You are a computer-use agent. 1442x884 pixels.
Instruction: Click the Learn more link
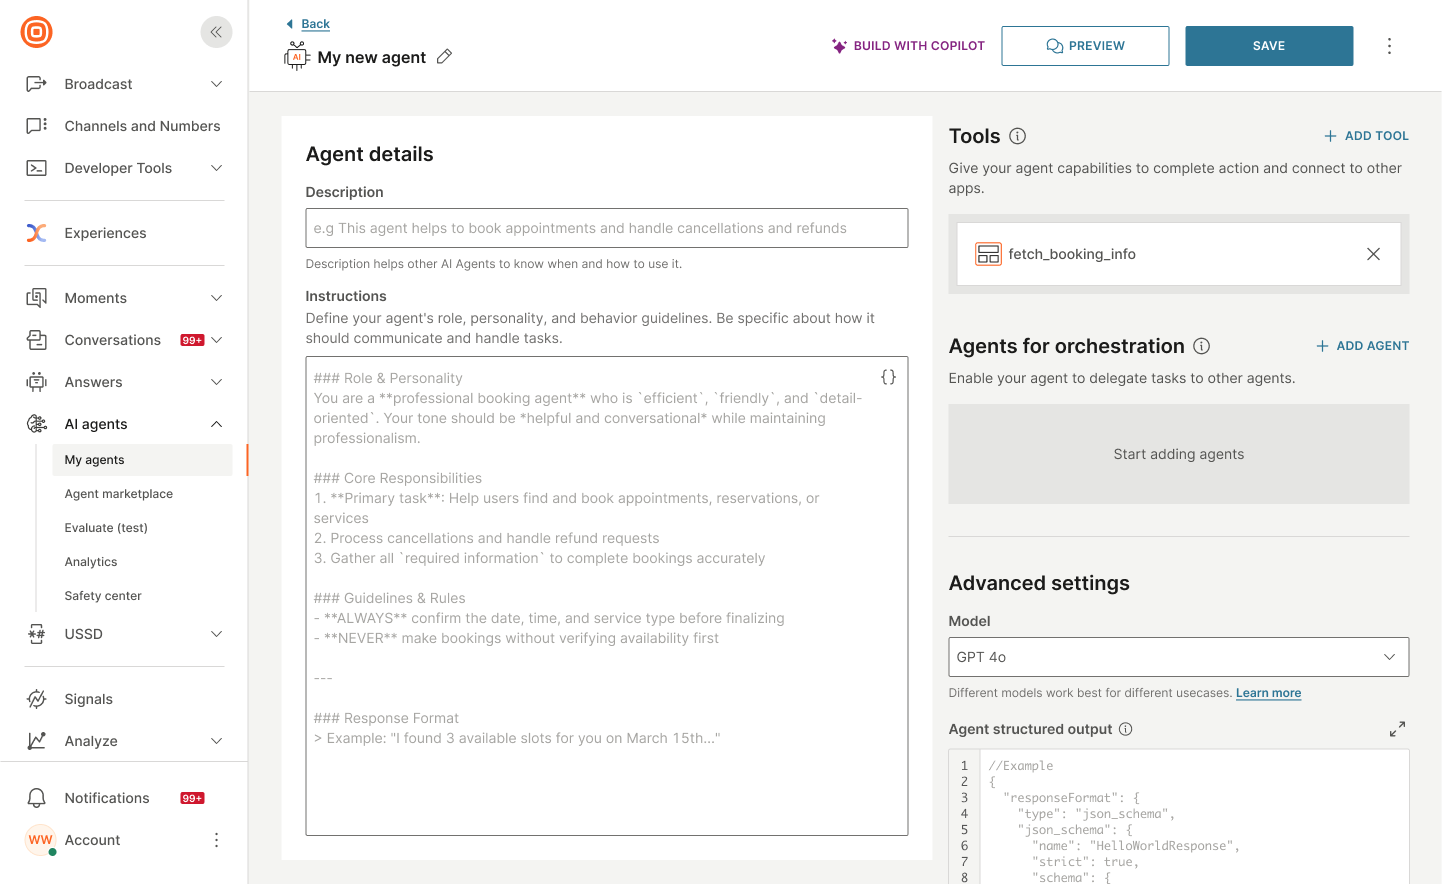click(1268, 692)
